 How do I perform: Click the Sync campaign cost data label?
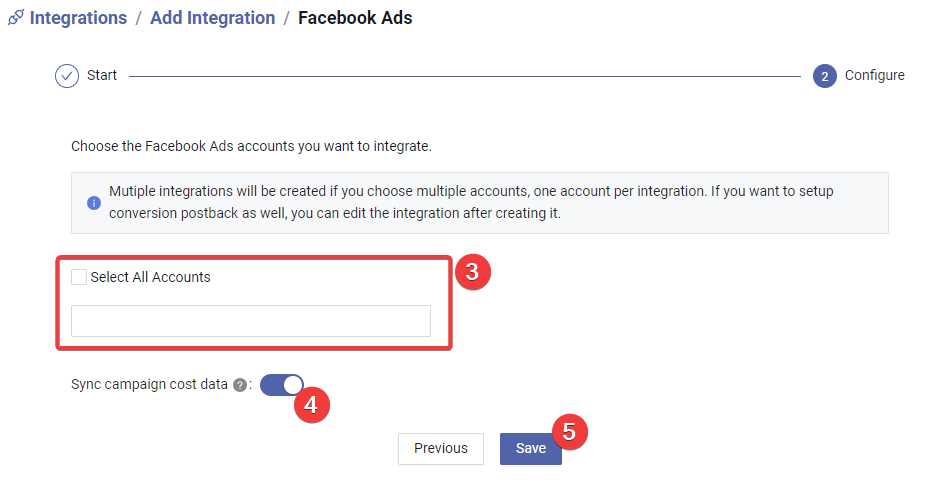click(x=149, y=385)
